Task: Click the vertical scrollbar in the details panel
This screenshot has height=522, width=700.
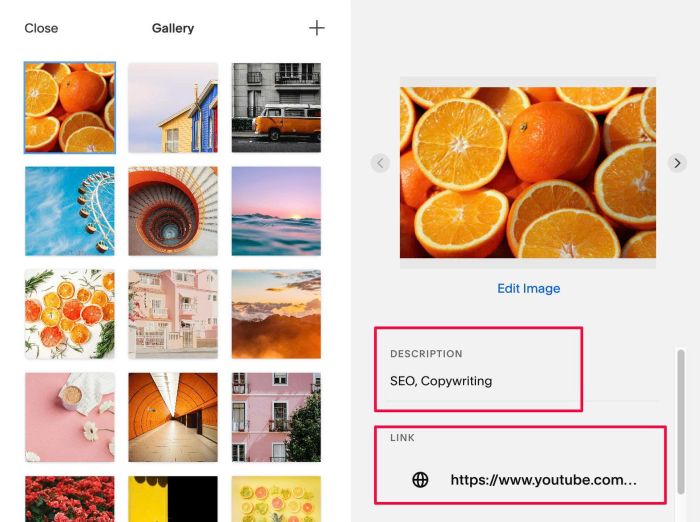Action: coord(680,422)
